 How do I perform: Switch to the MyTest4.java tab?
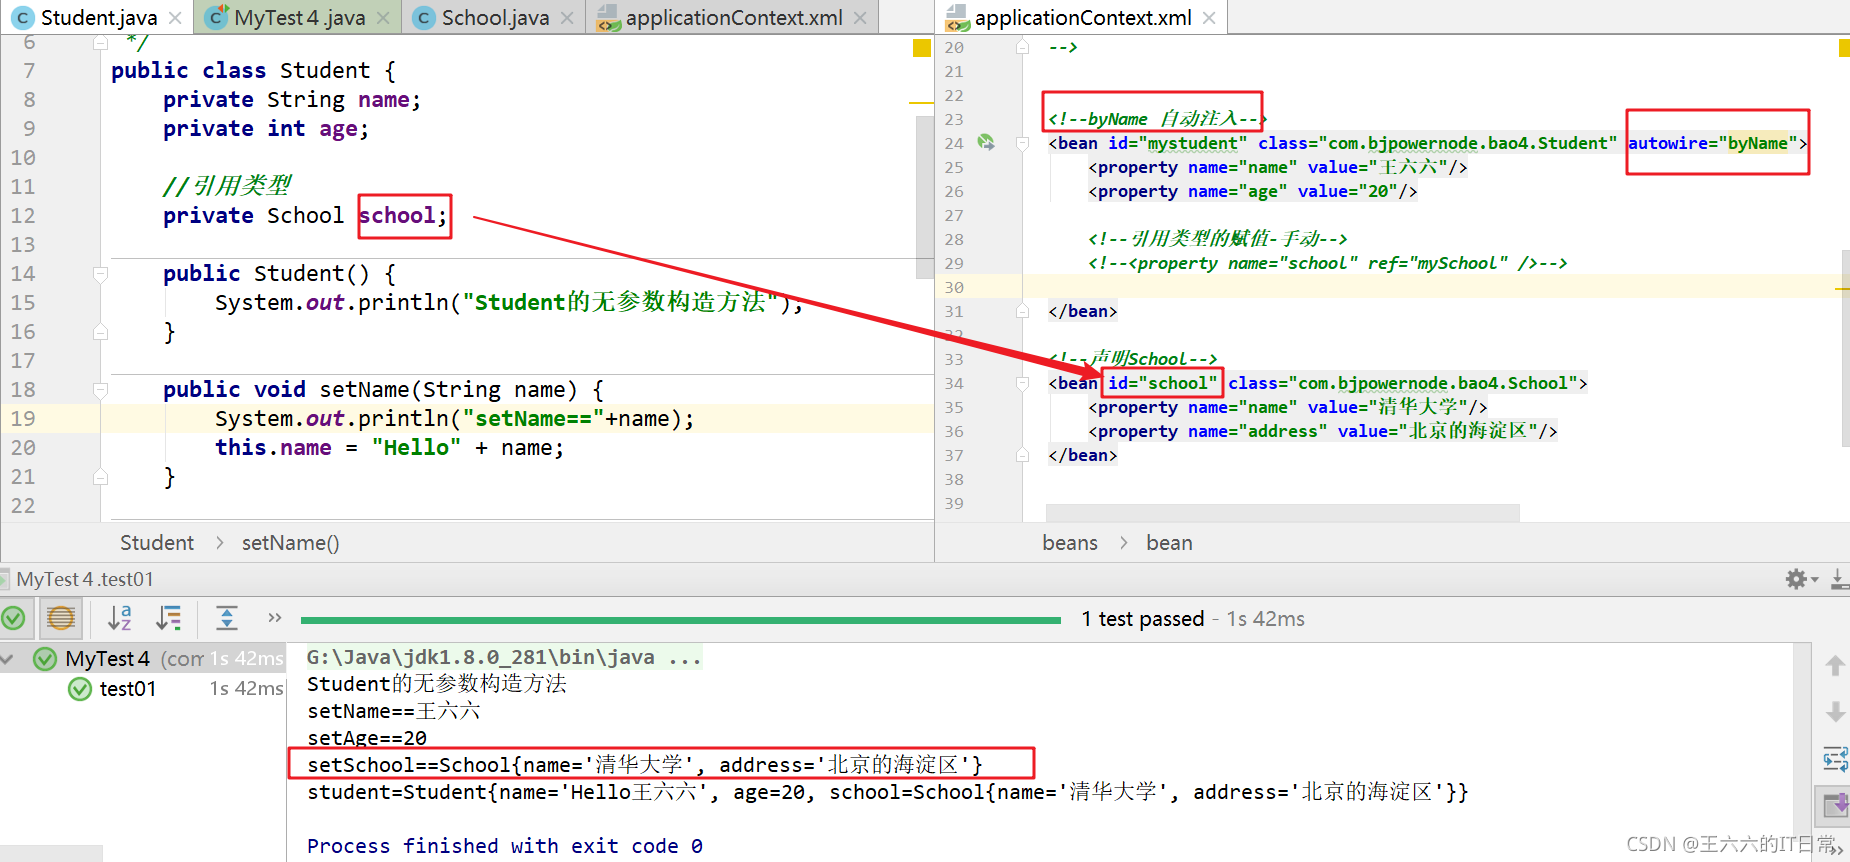299,18
